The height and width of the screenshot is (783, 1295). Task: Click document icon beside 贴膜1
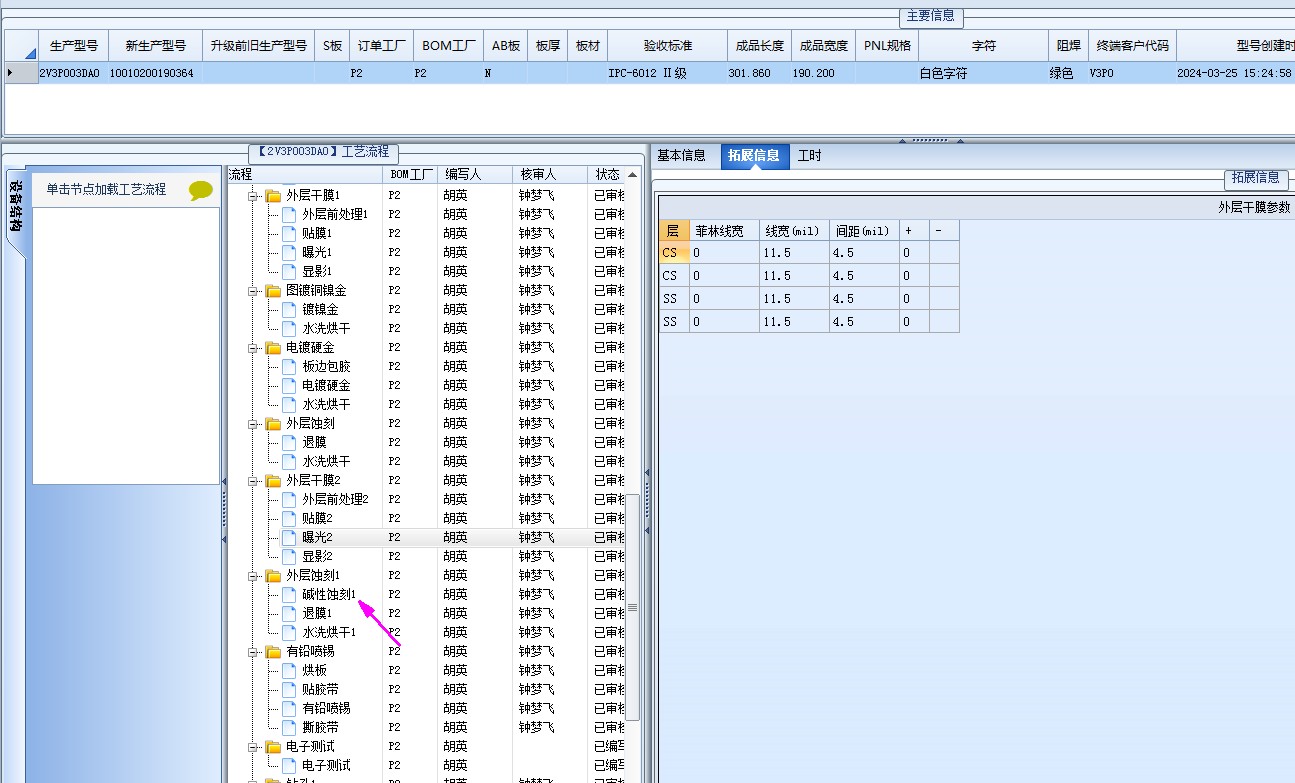point(289,233)
